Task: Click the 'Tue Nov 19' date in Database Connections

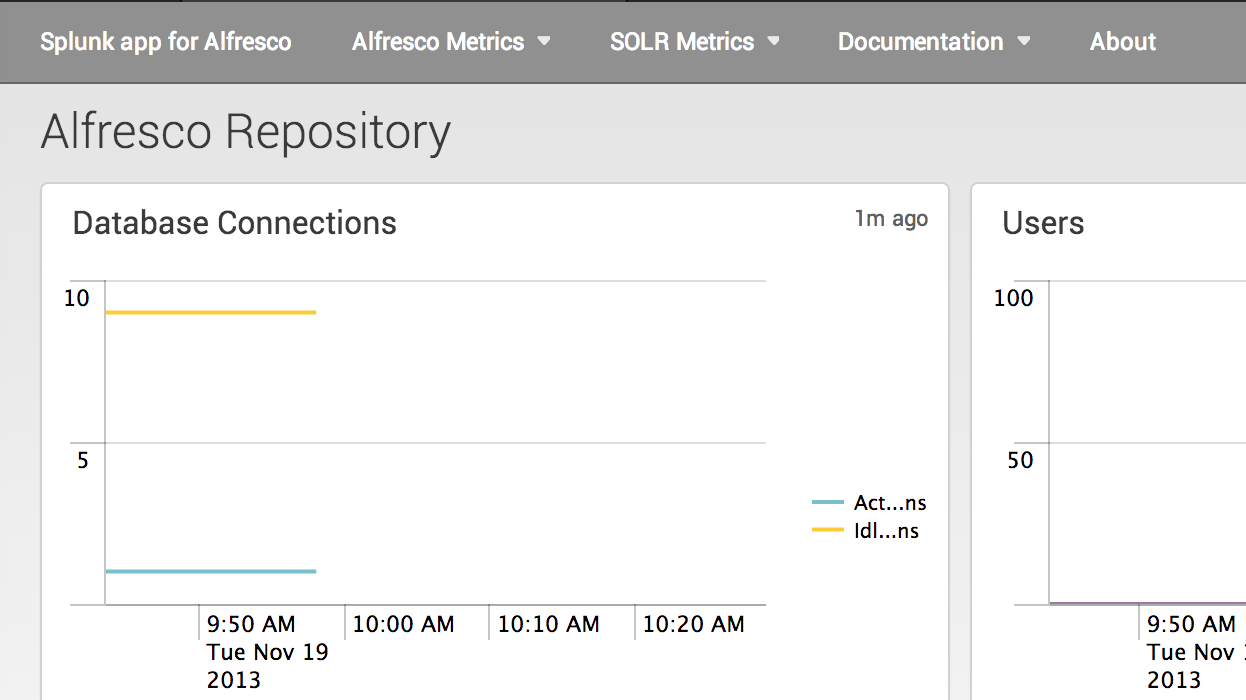Action: (x=268, y=653)
